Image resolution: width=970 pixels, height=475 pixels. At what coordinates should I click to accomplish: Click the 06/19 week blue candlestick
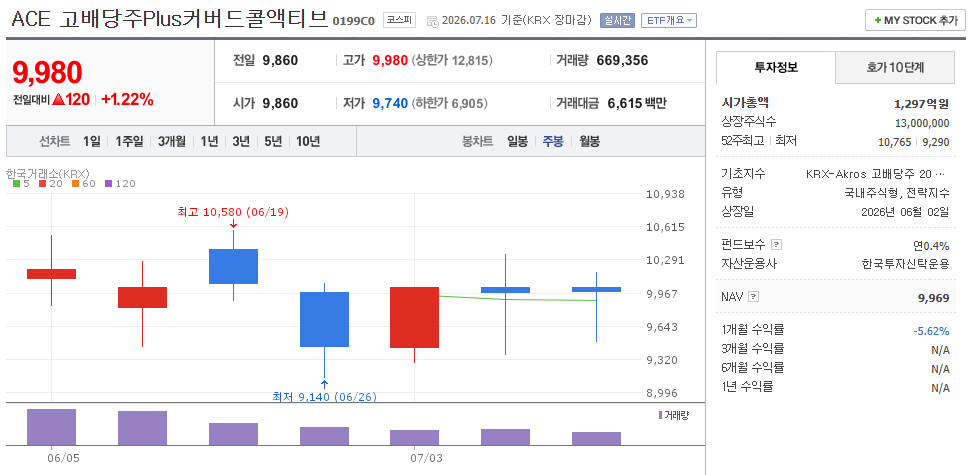[233, 266]
